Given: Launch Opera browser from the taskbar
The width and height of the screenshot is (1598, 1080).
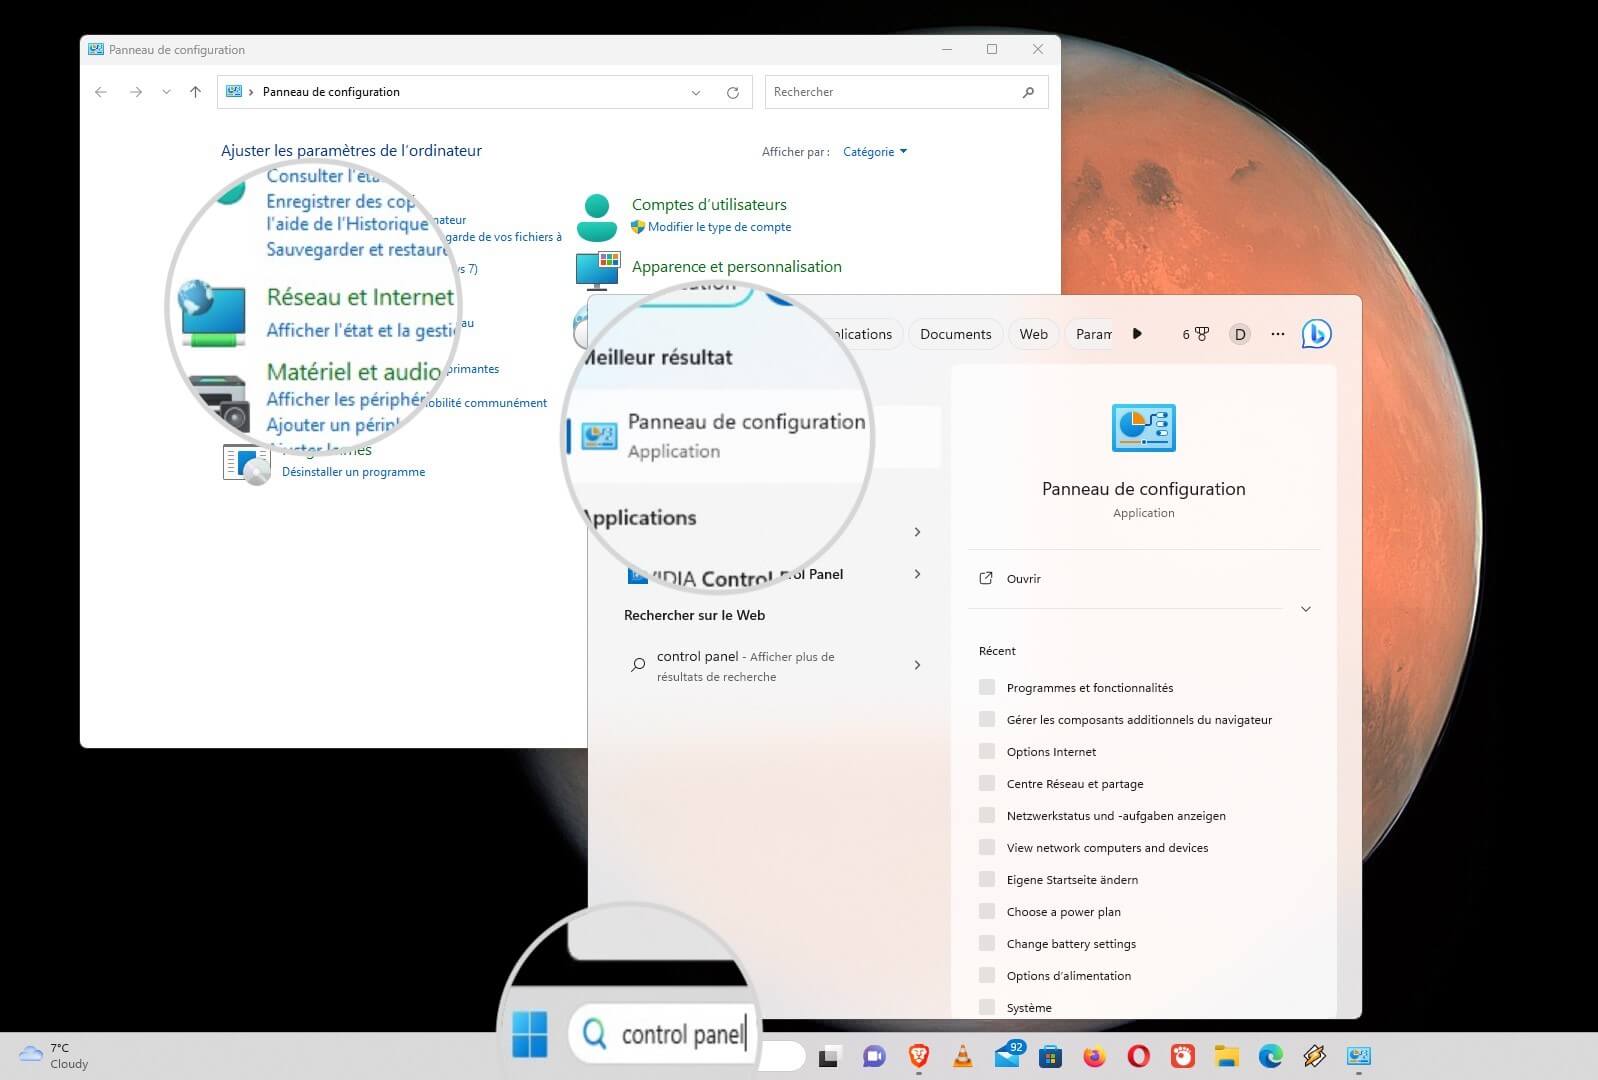Looking at the screenshot, I should point(1138,1057).
